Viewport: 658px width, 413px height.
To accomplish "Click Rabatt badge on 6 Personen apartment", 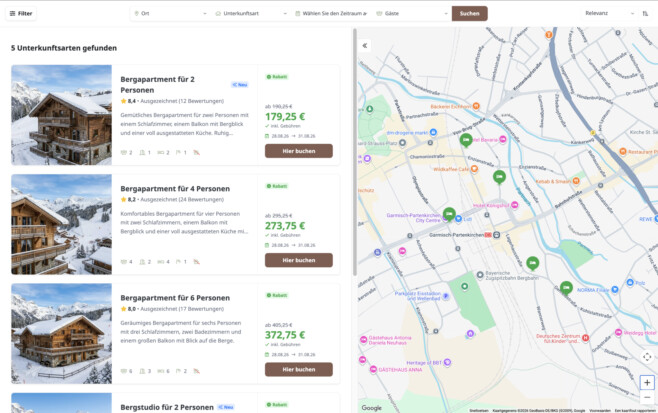I will coord(277,295).
